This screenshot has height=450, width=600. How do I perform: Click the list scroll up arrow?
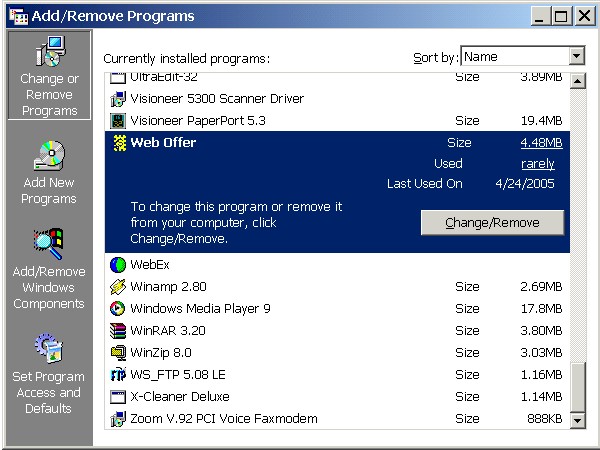(578, 81)
